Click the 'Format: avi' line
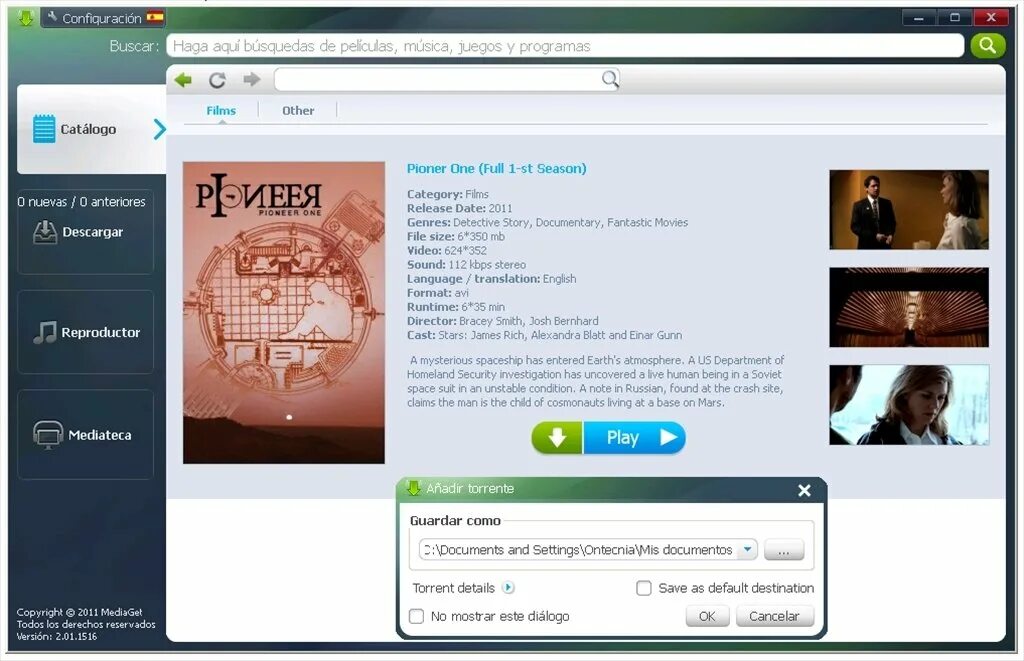The height and width of the screenshot is (661, 1024). (x=438, y=293)
